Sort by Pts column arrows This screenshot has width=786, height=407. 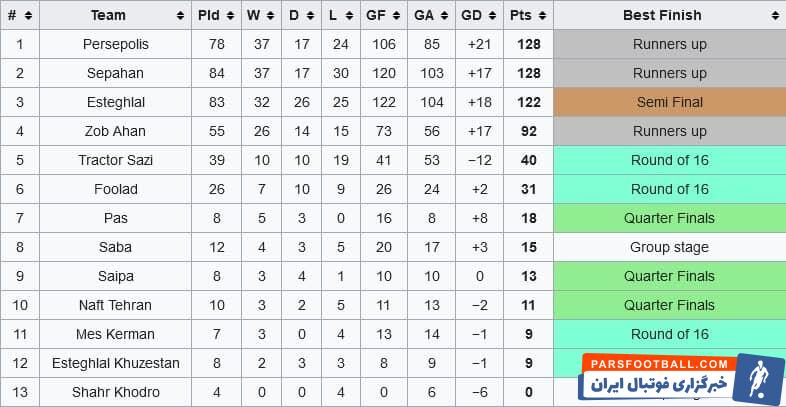[x=542, y=15]
